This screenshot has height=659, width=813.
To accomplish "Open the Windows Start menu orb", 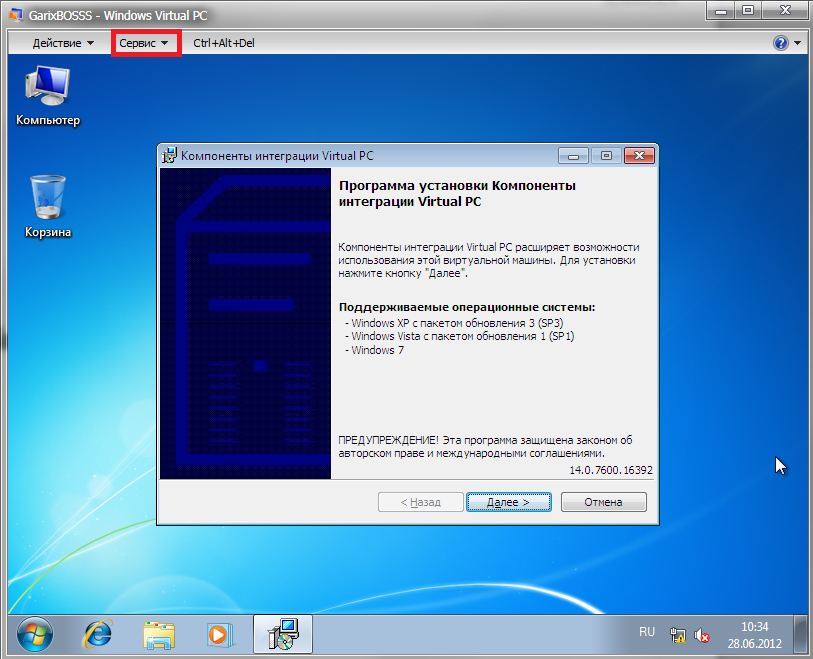I will [35, 634].
